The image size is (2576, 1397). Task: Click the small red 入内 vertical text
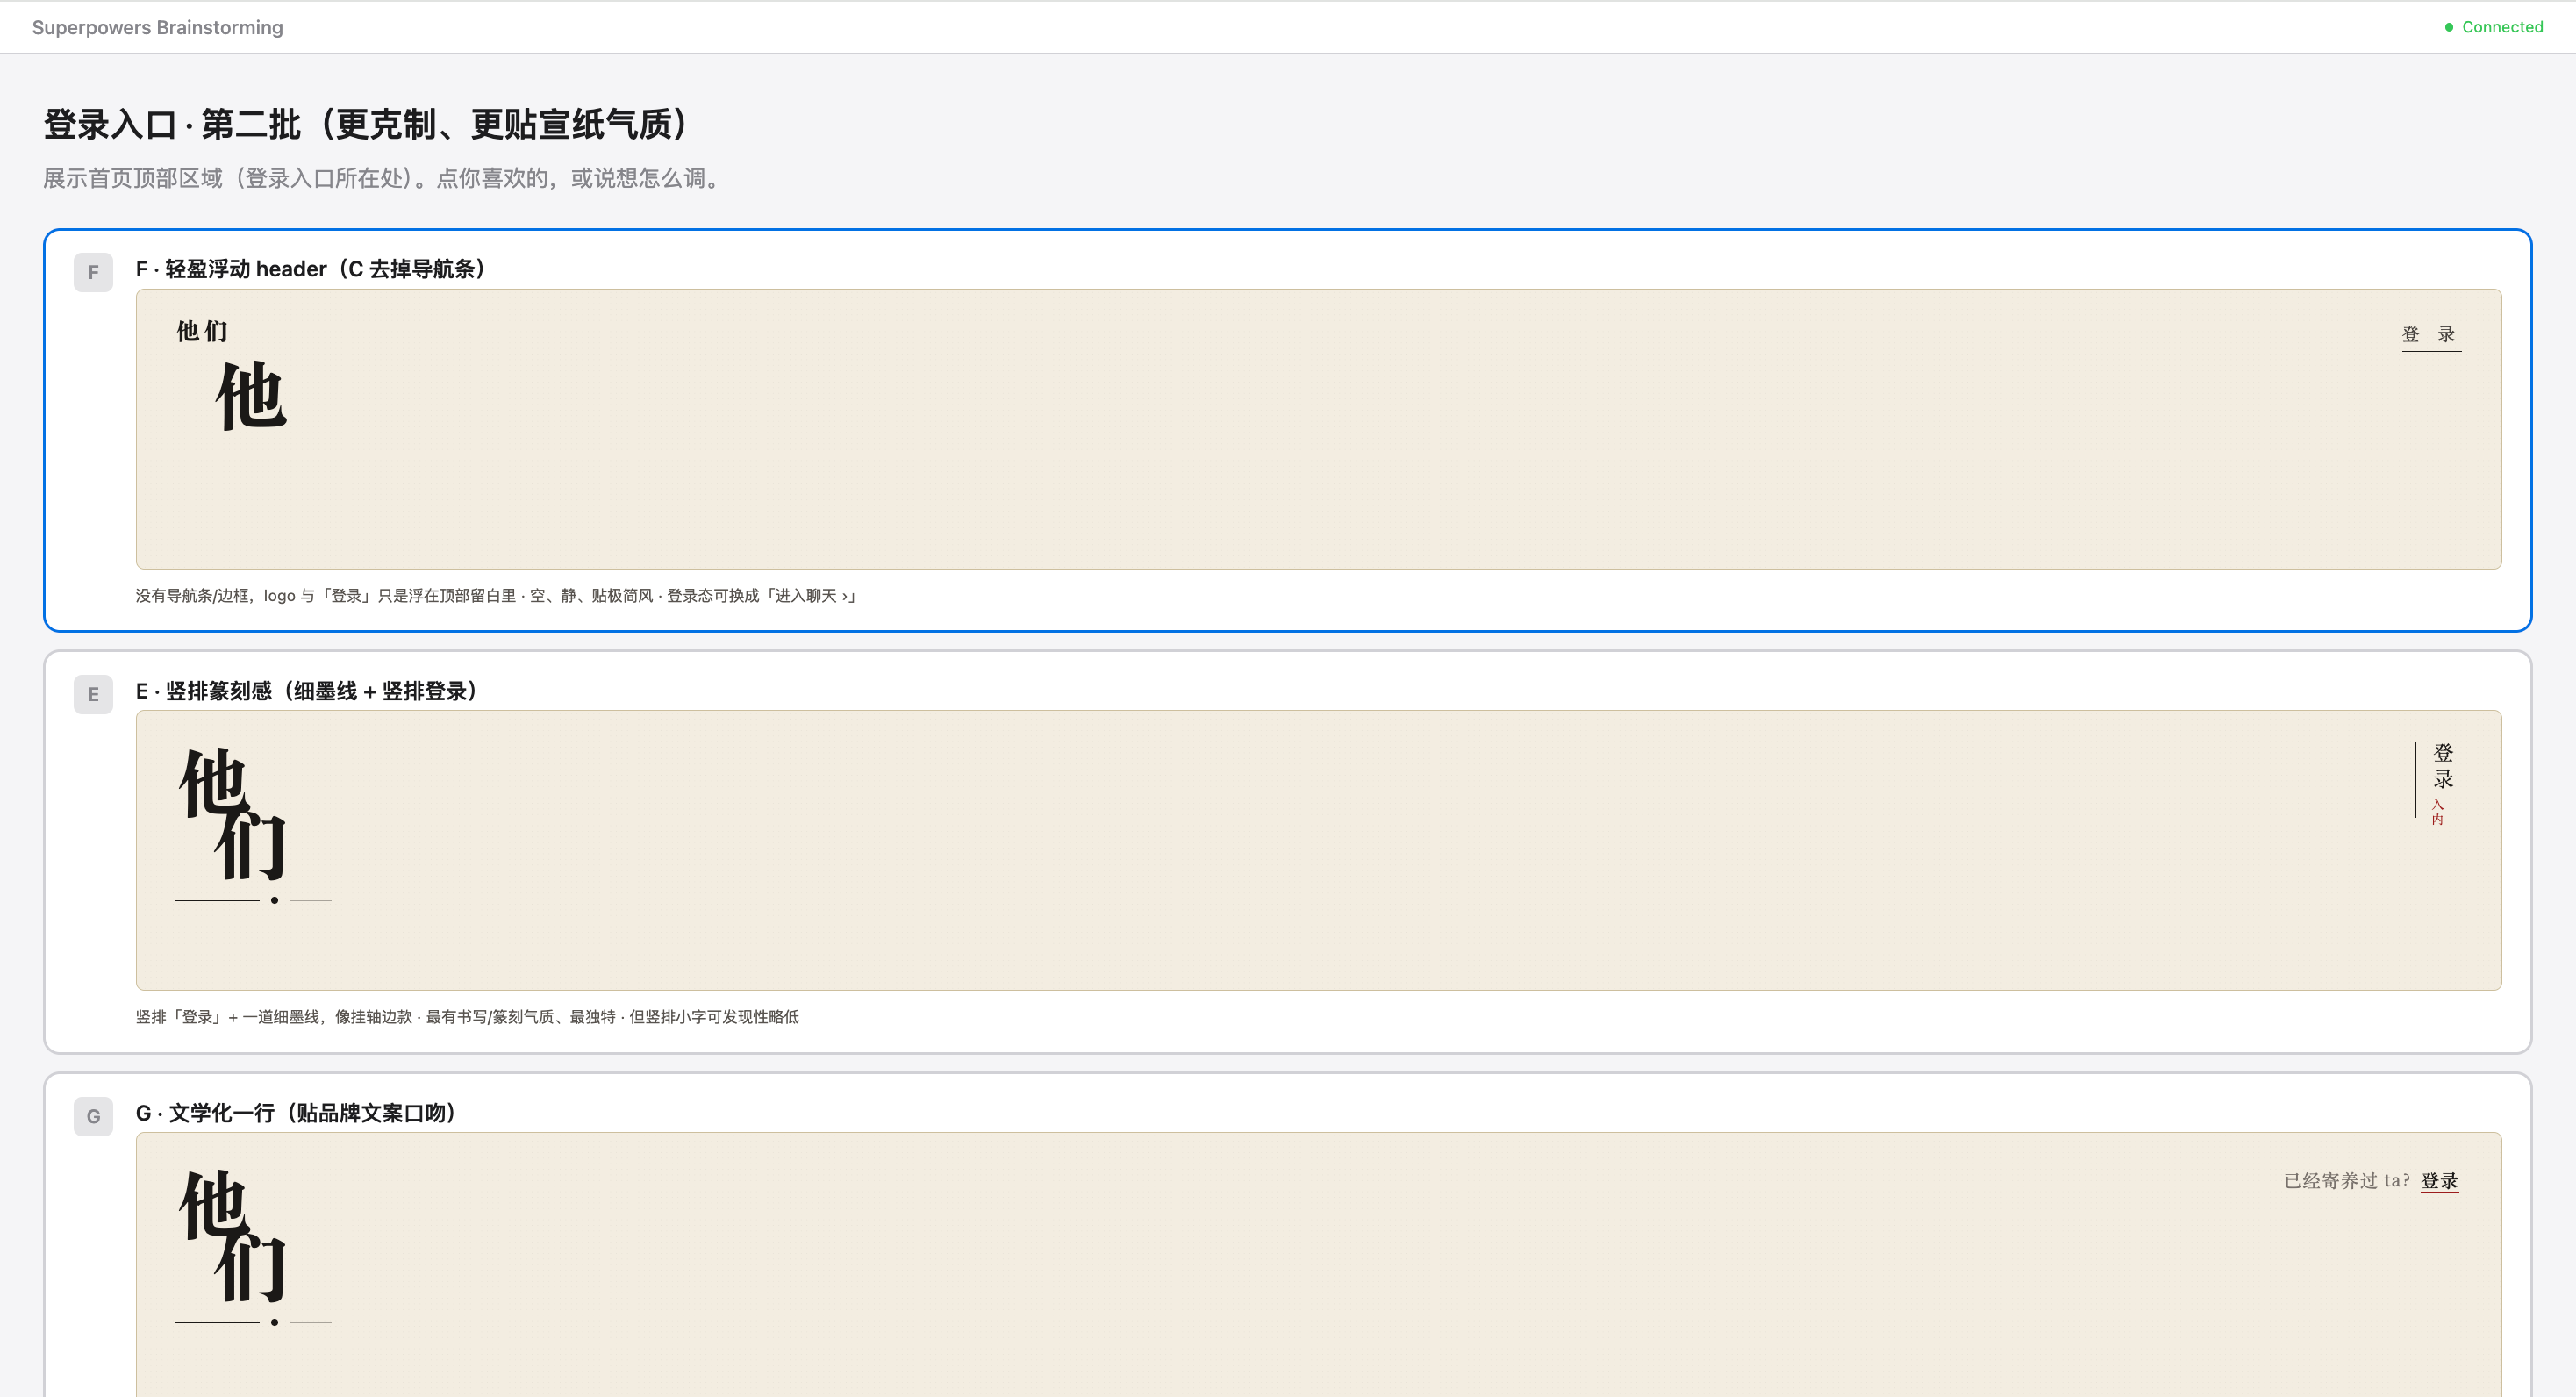click(2437, 812)
